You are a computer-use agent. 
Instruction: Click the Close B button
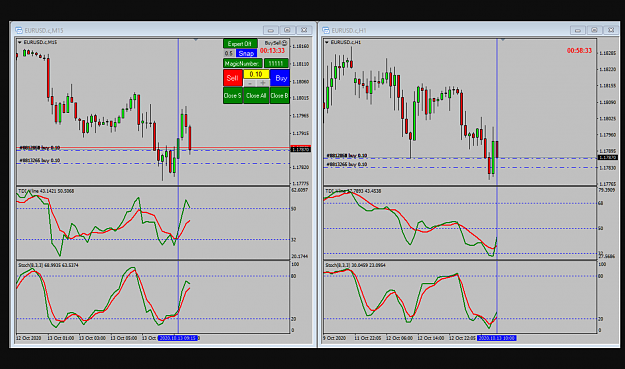click(x=279, y=96)
